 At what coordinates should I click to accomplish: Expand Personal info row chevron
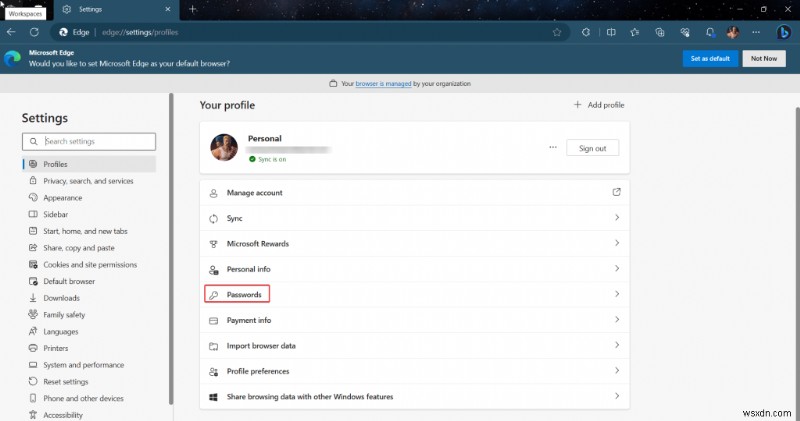pyautogui.click(x=617, y=269)
